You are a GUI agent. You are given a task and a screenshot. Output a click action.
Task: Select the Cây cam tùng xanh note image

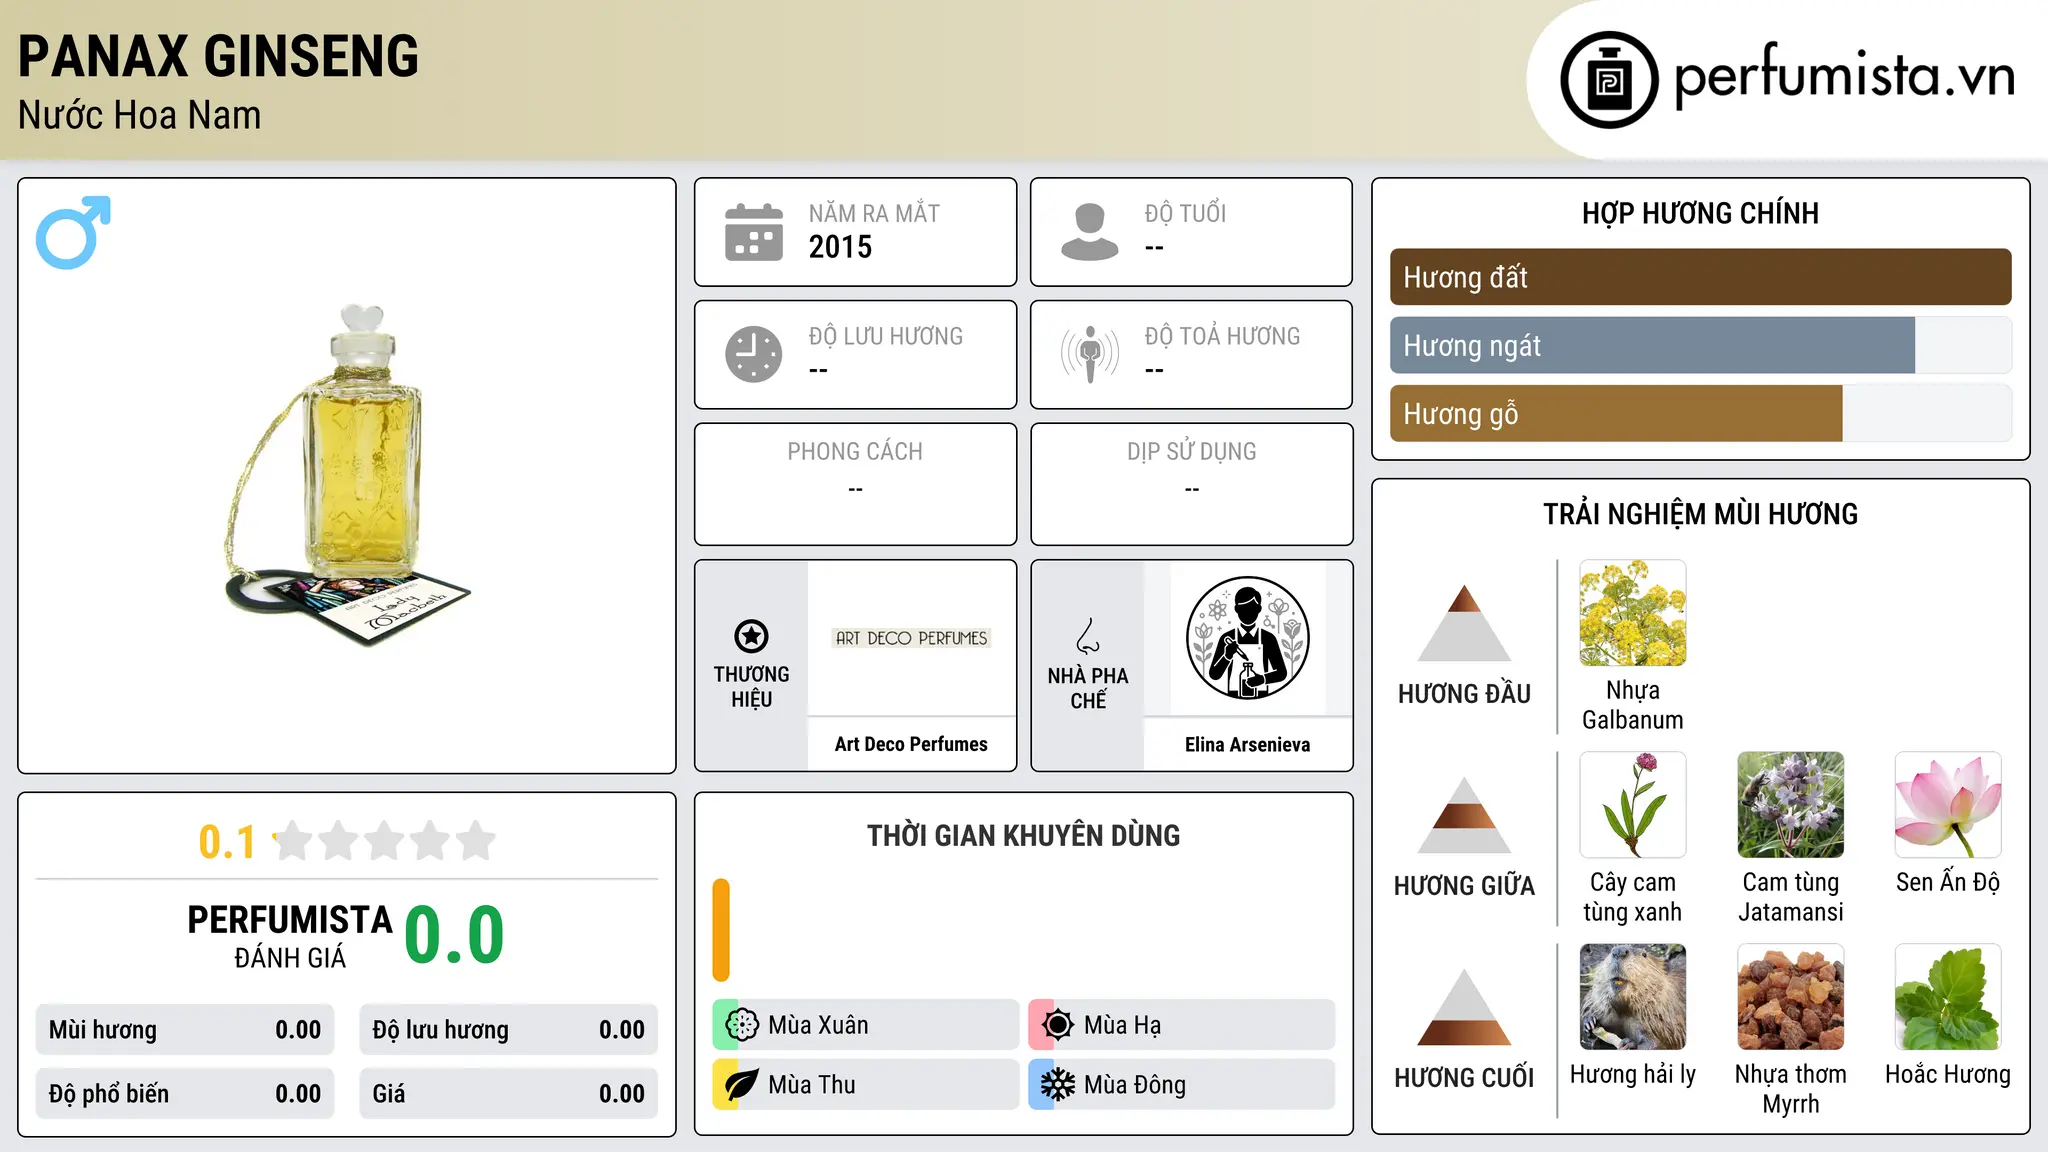(1633, 805)
